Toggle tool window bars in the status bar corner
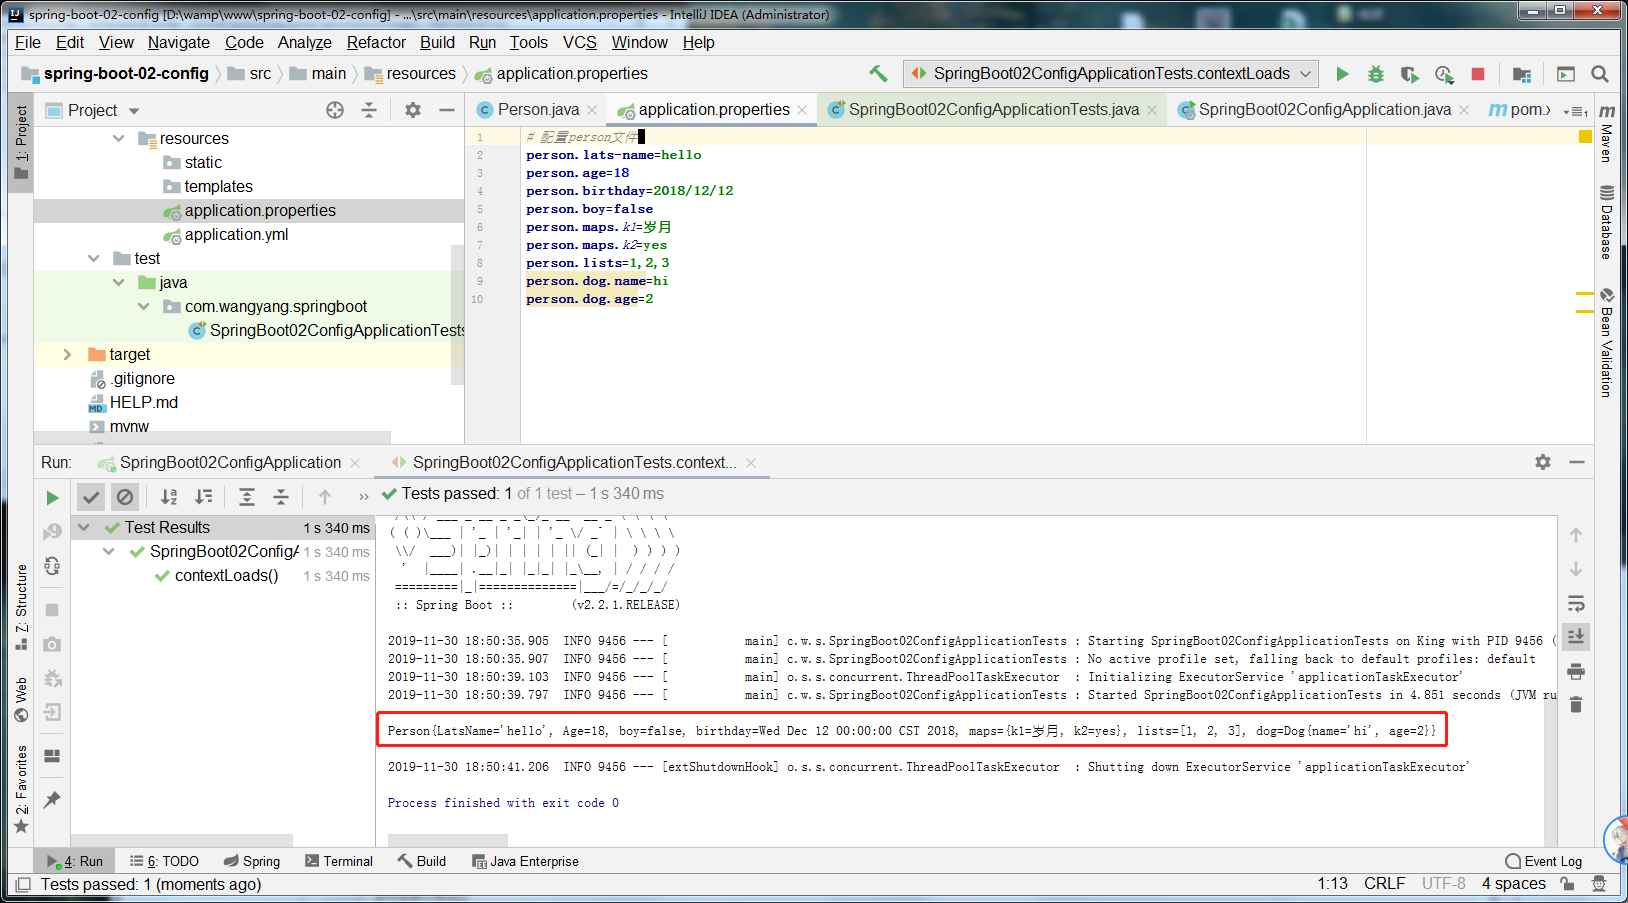This screenshot has height=903, width=1628. click(23, 884)
